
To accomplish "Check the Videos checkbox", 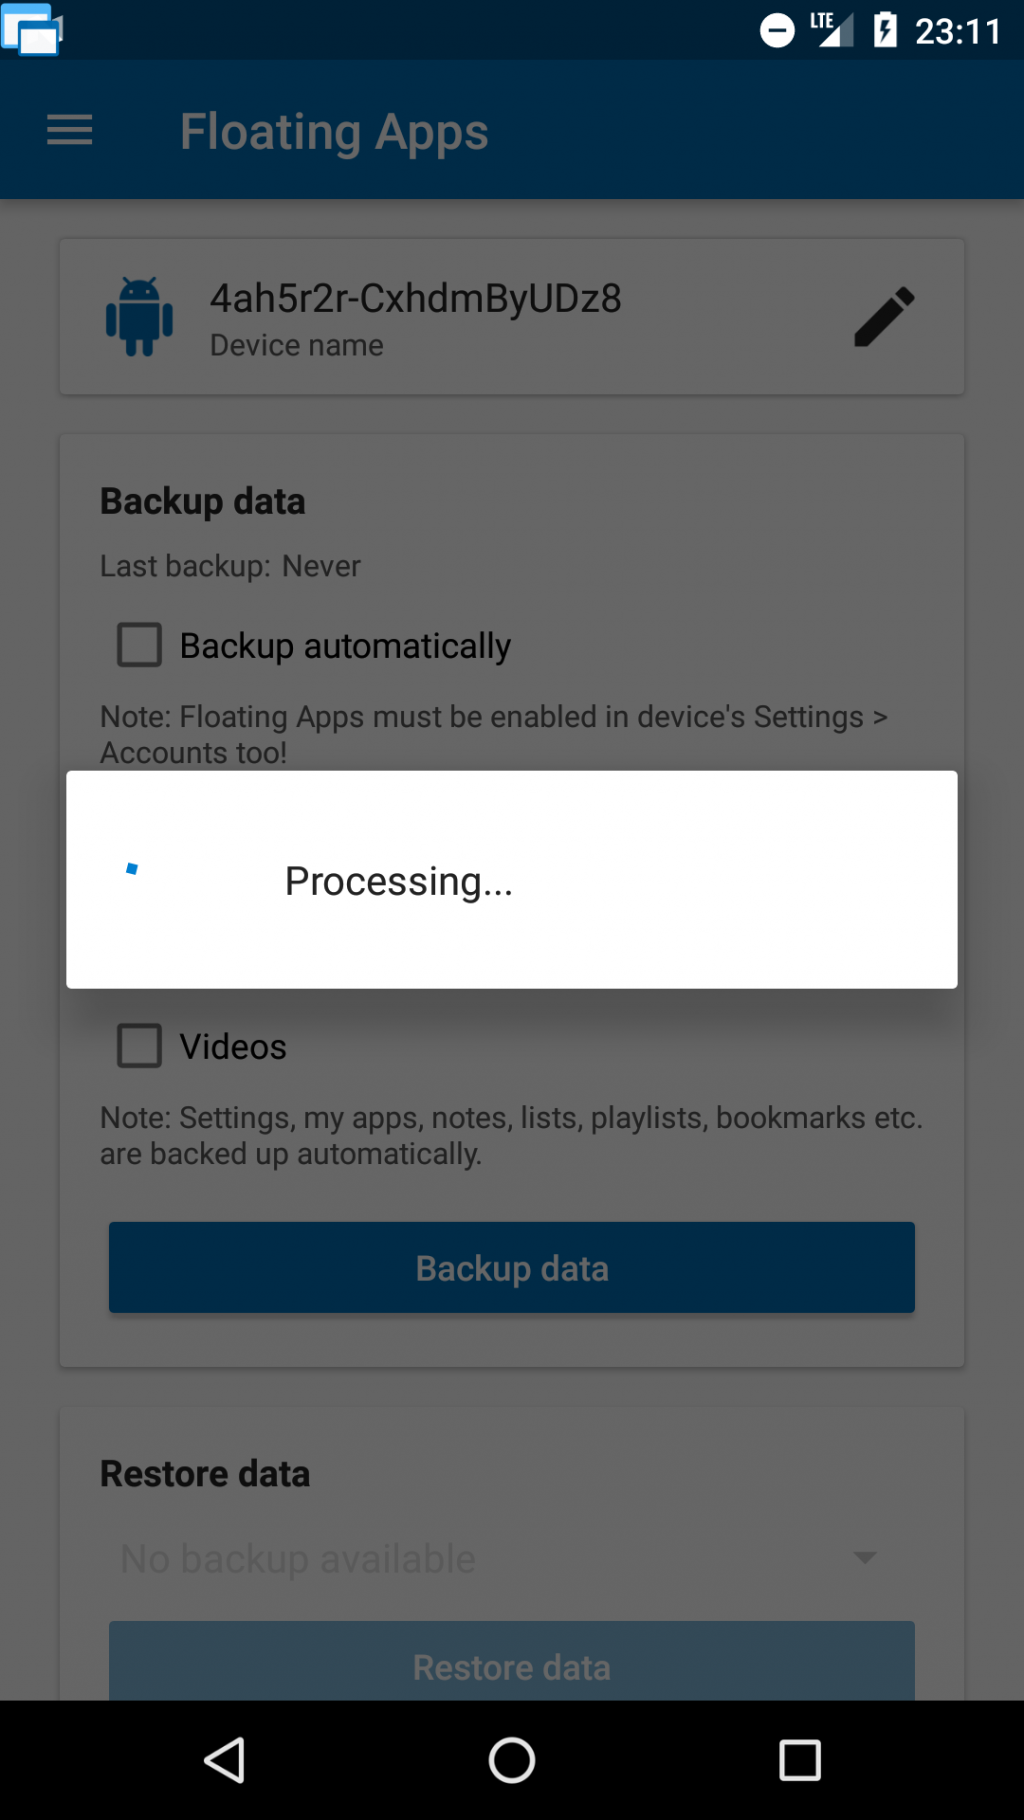I will coord(138,1045).
